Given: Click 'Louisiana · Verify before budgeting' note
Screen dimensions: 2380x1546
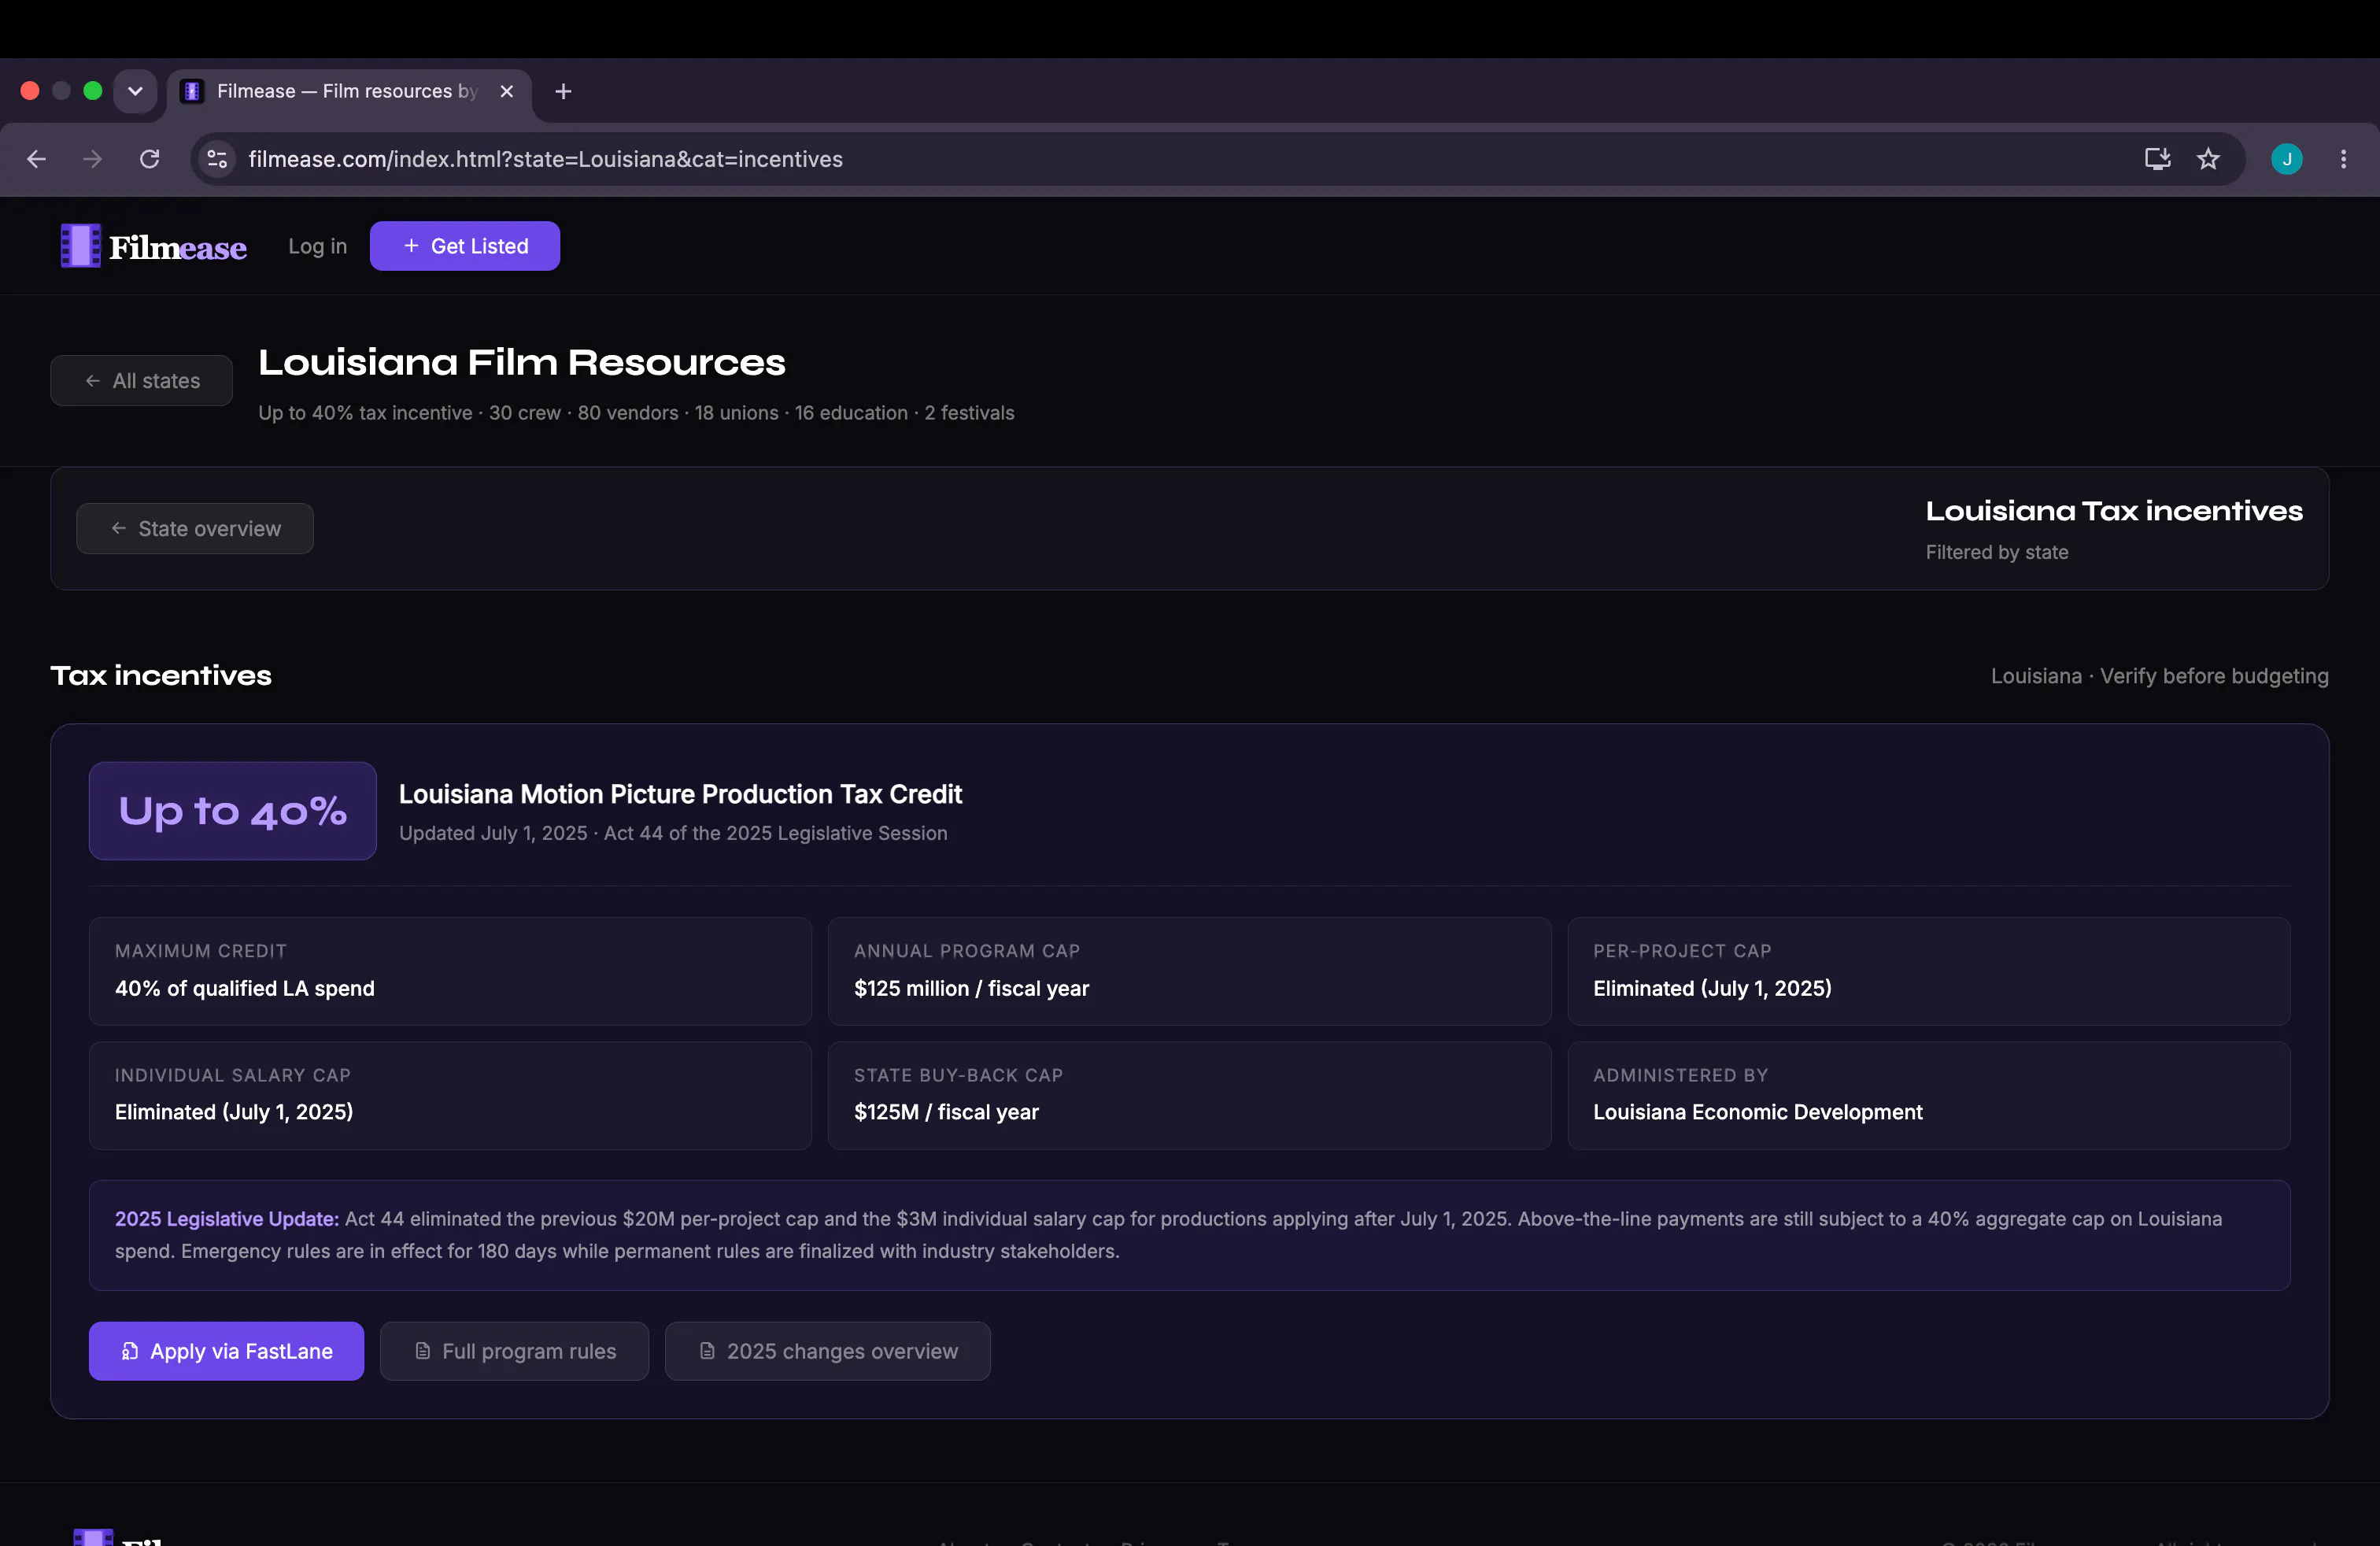Looking at the screenshot, I should (2160, 676).
